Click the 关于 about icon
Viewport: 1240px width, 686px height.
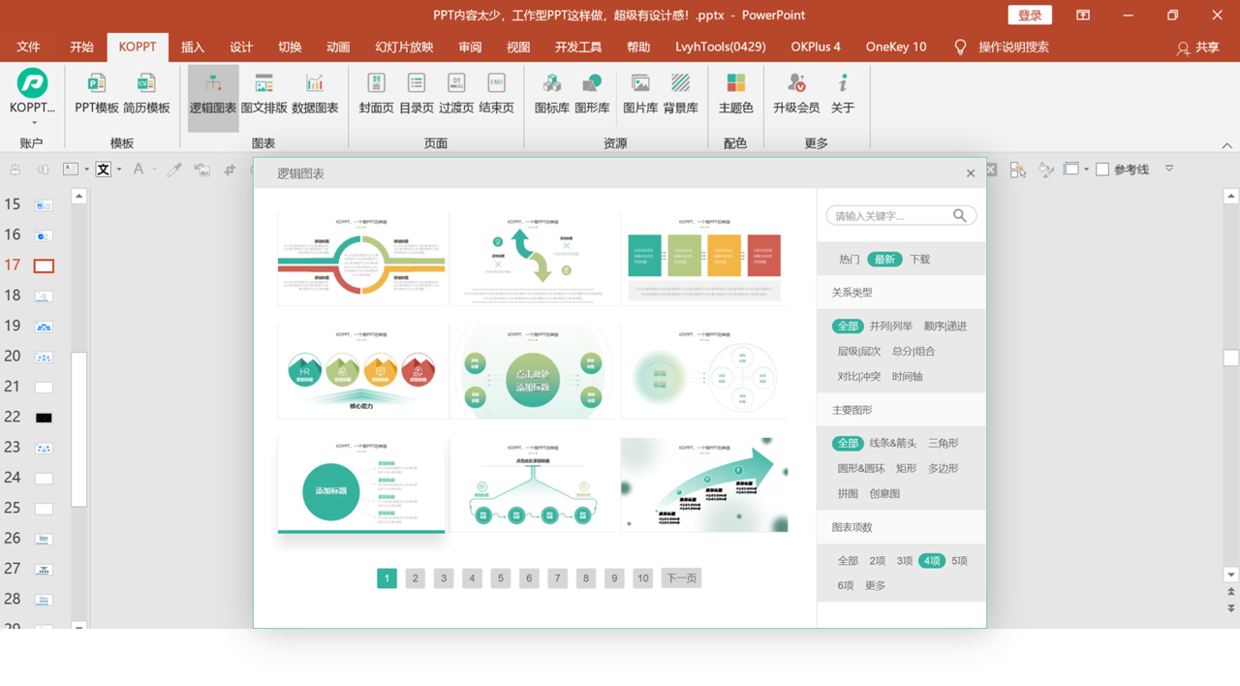tap(843, 83)
